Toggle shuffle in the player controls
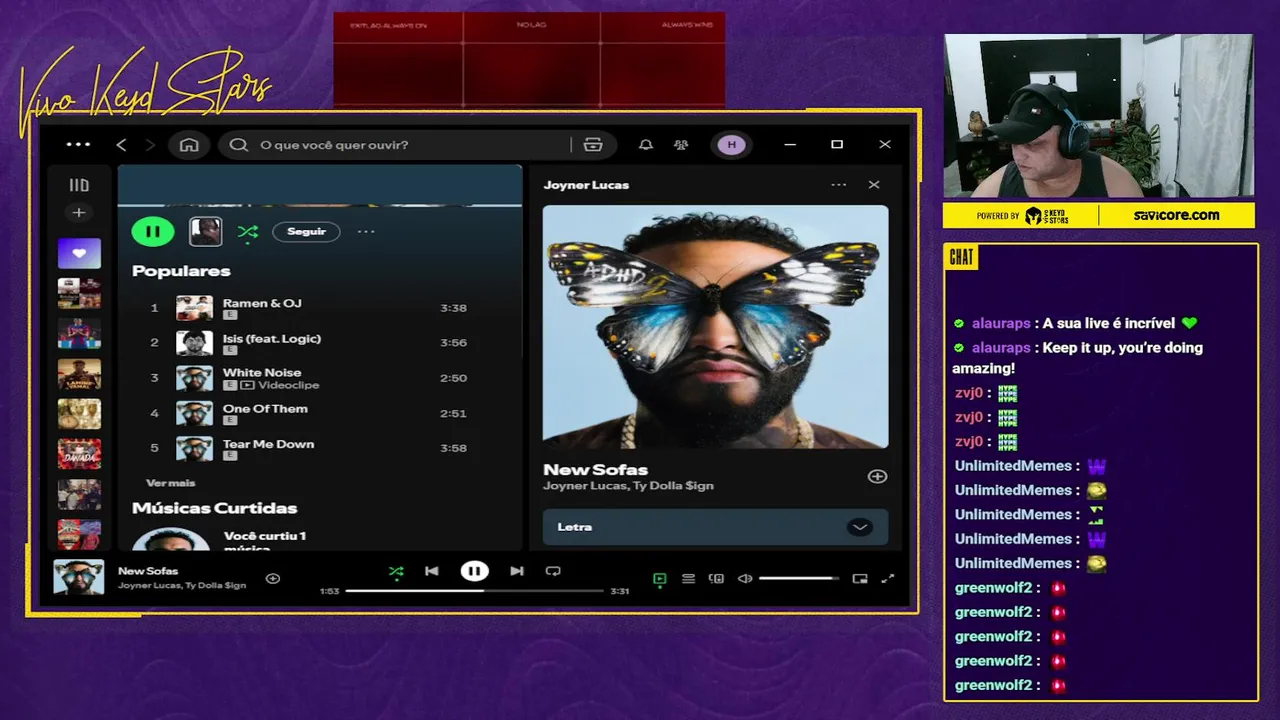Viewport: 1280px width, 720px height. pos(396,571)
